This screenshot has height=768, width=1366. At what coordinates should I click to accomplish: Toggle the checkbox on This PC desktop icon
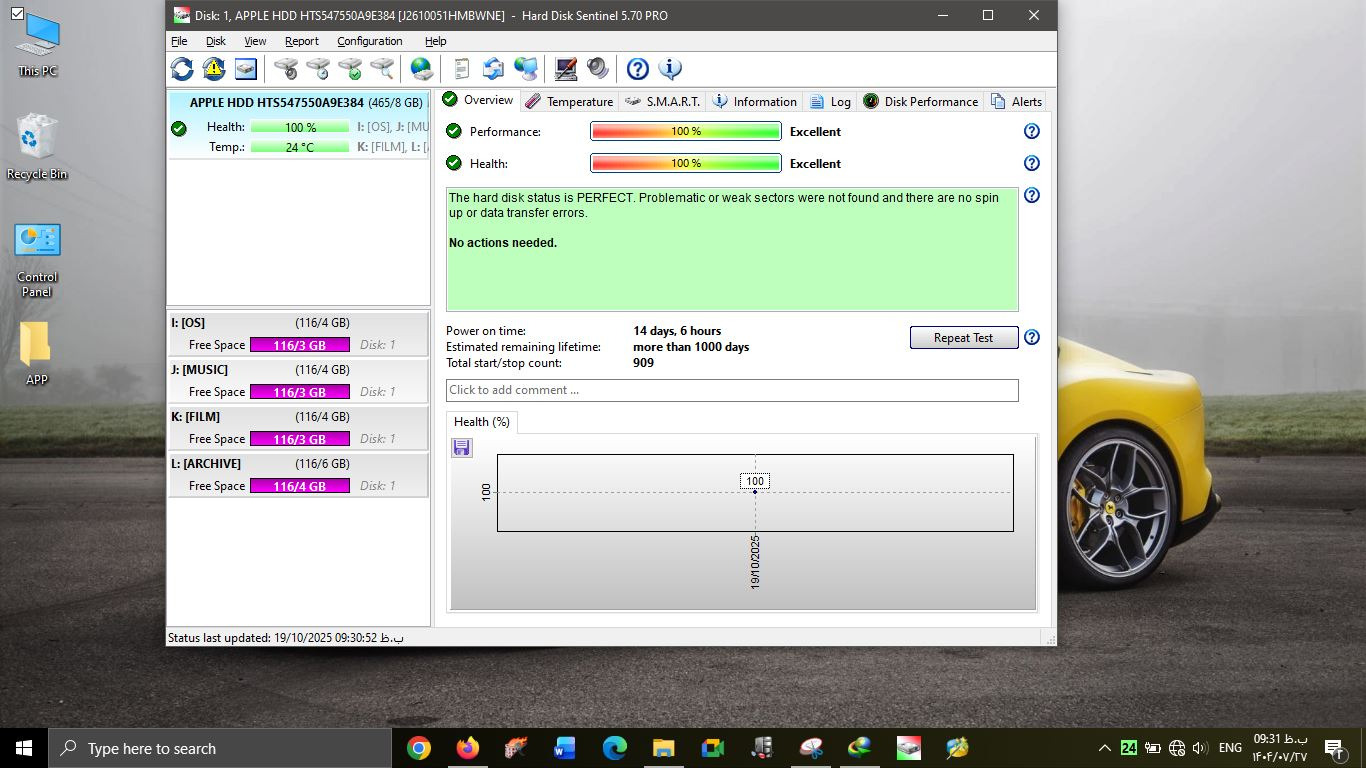coord(17,14)
